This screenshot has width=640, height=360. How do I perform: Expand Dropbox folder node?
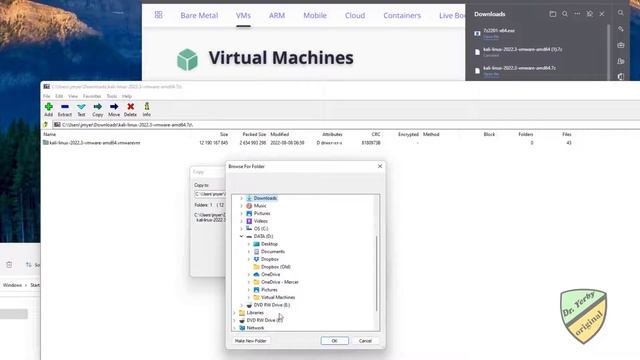[x=249, y=259]
